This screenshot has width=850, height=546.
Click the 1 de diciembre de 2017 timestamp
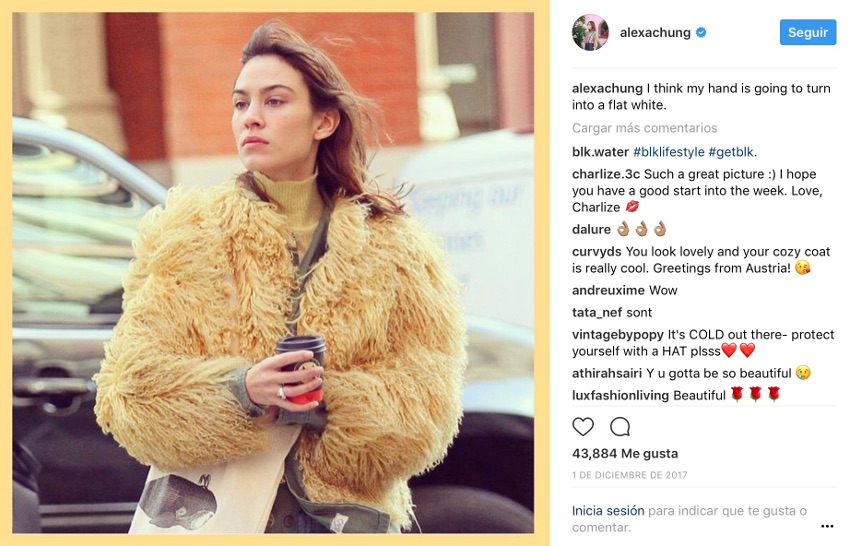pos(629,475)
